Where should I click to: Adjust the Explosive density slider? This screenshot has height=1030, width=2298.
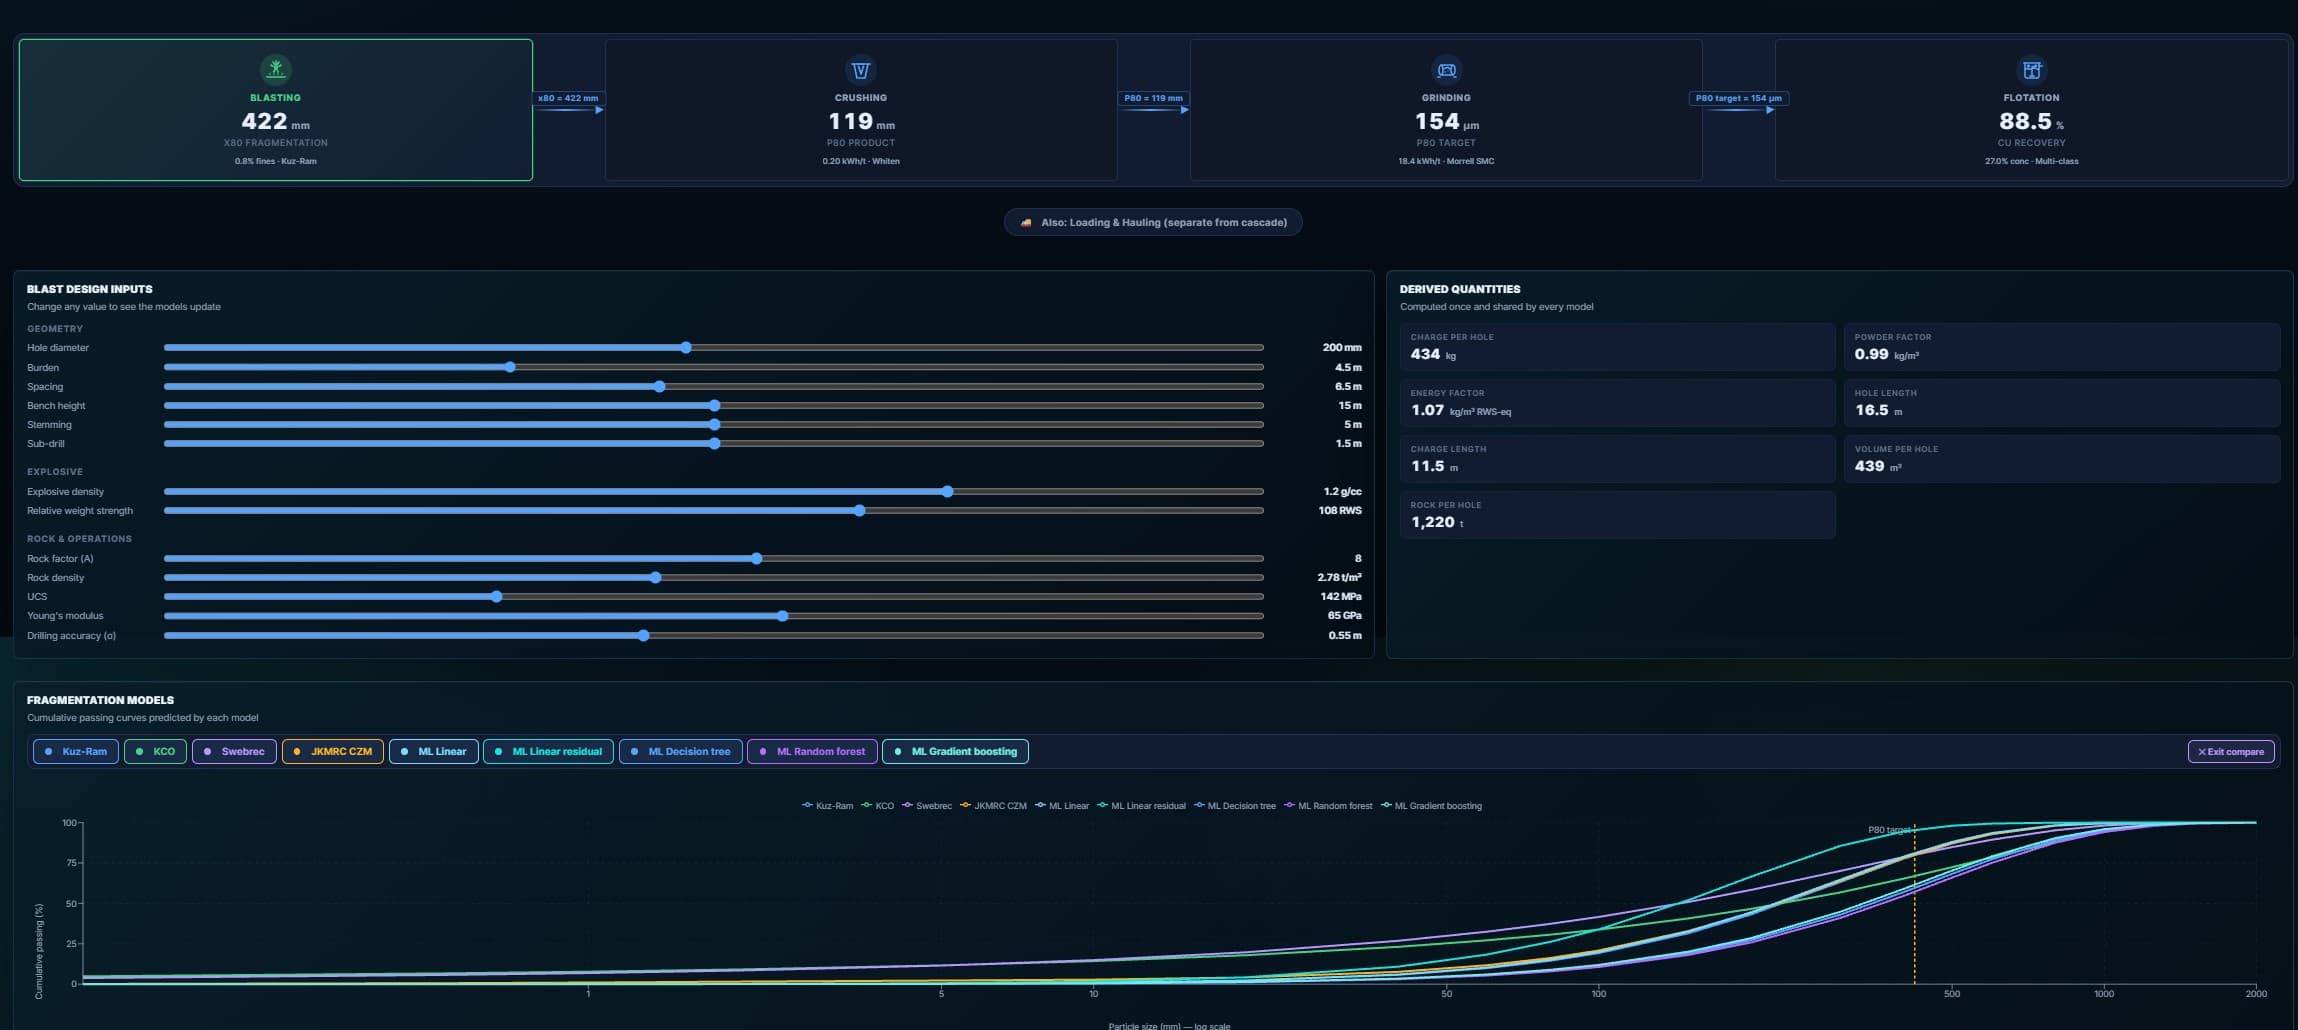pos(714,491)
